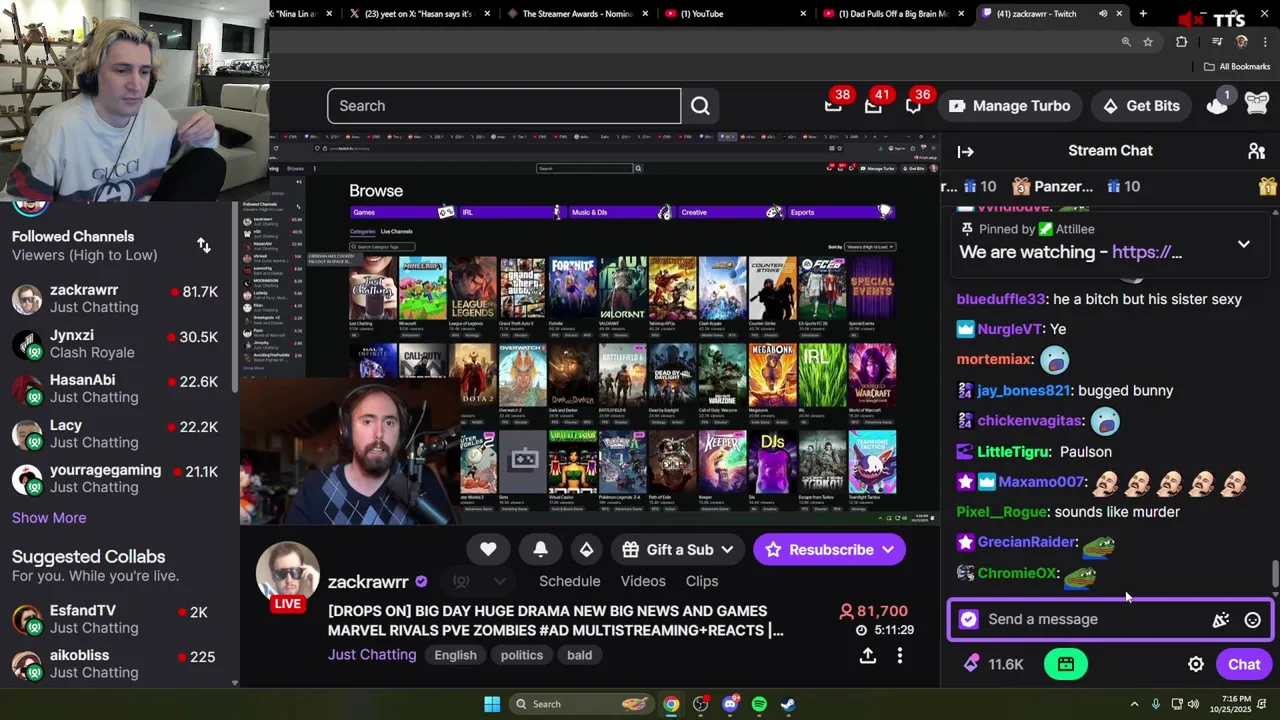Share the stream via share icon
Viewport: 1280px width, 720px height.
point(868,655)
